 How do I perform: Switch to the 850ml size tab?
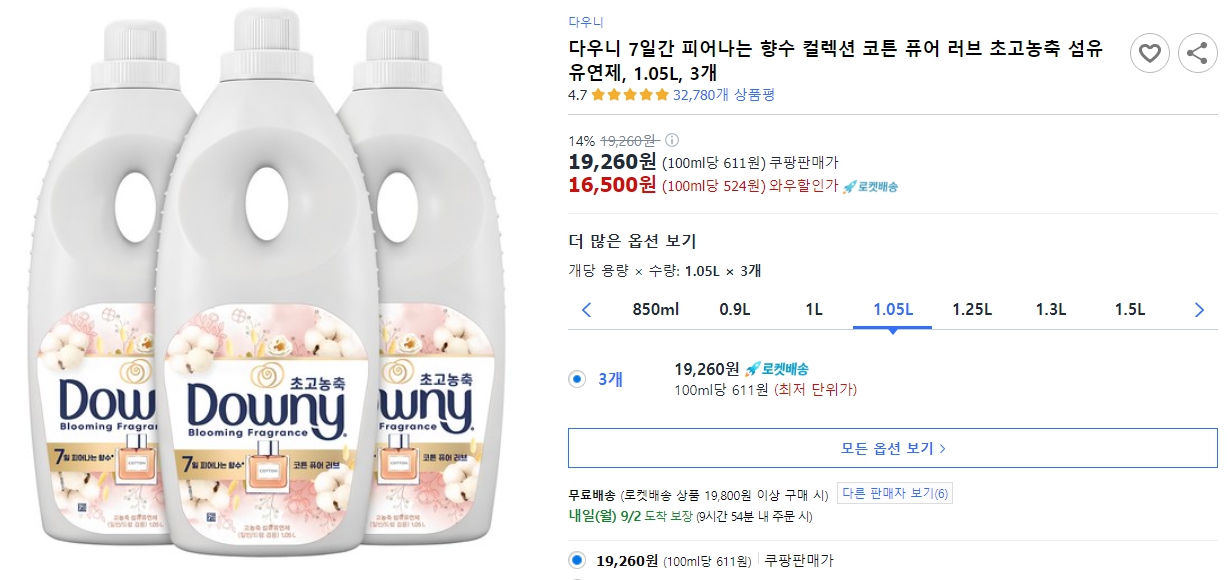[x=661, y=310]
